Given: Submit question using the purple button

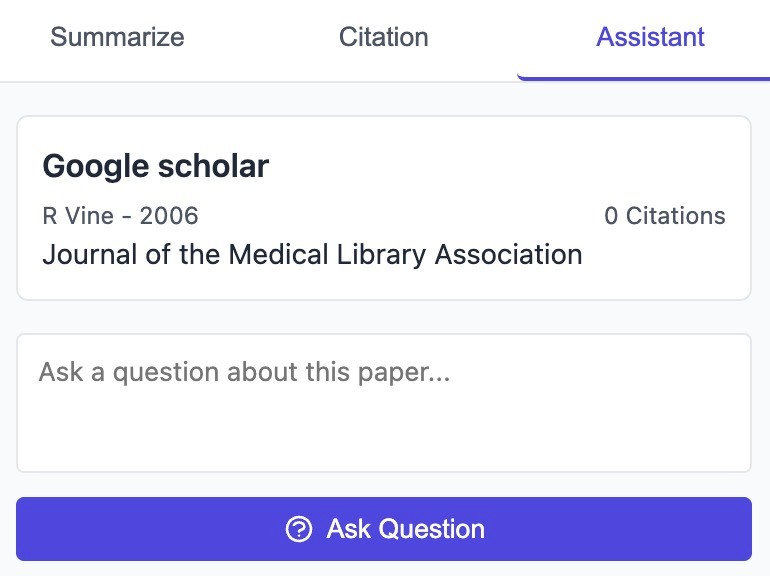Looking at the screenshot, I should (x=383, y=529).
